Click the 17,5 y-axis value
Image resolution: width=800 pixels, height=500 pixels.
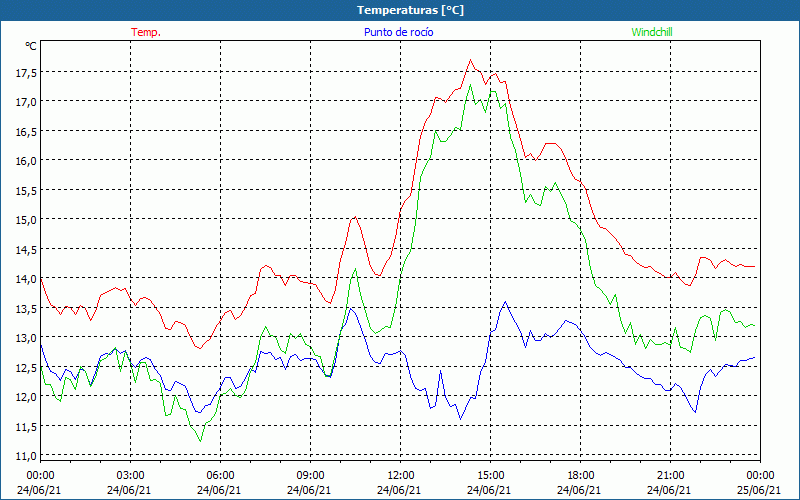click(26, 73)
